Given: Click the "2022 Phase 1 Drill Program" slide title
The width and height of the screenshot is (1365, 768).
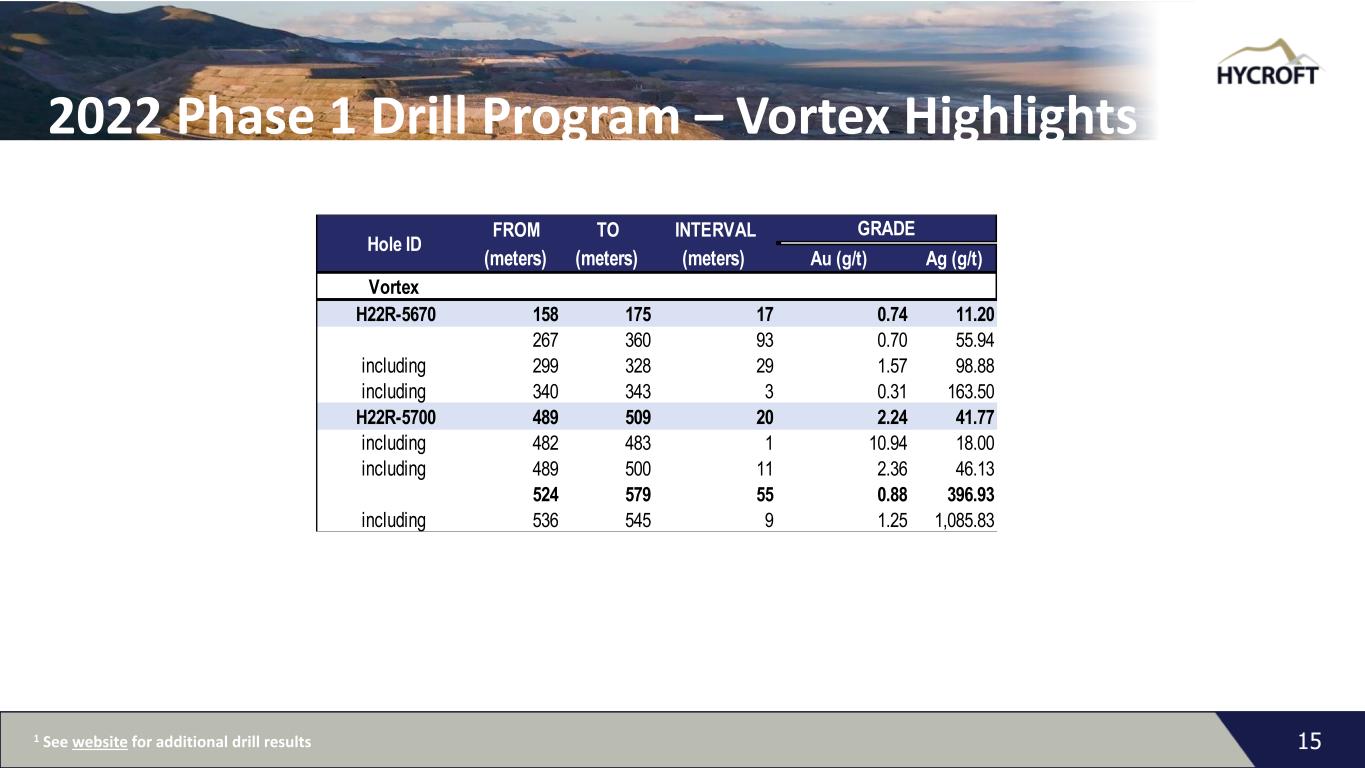Looking at the screenshot, I should (x=592, y=118).
